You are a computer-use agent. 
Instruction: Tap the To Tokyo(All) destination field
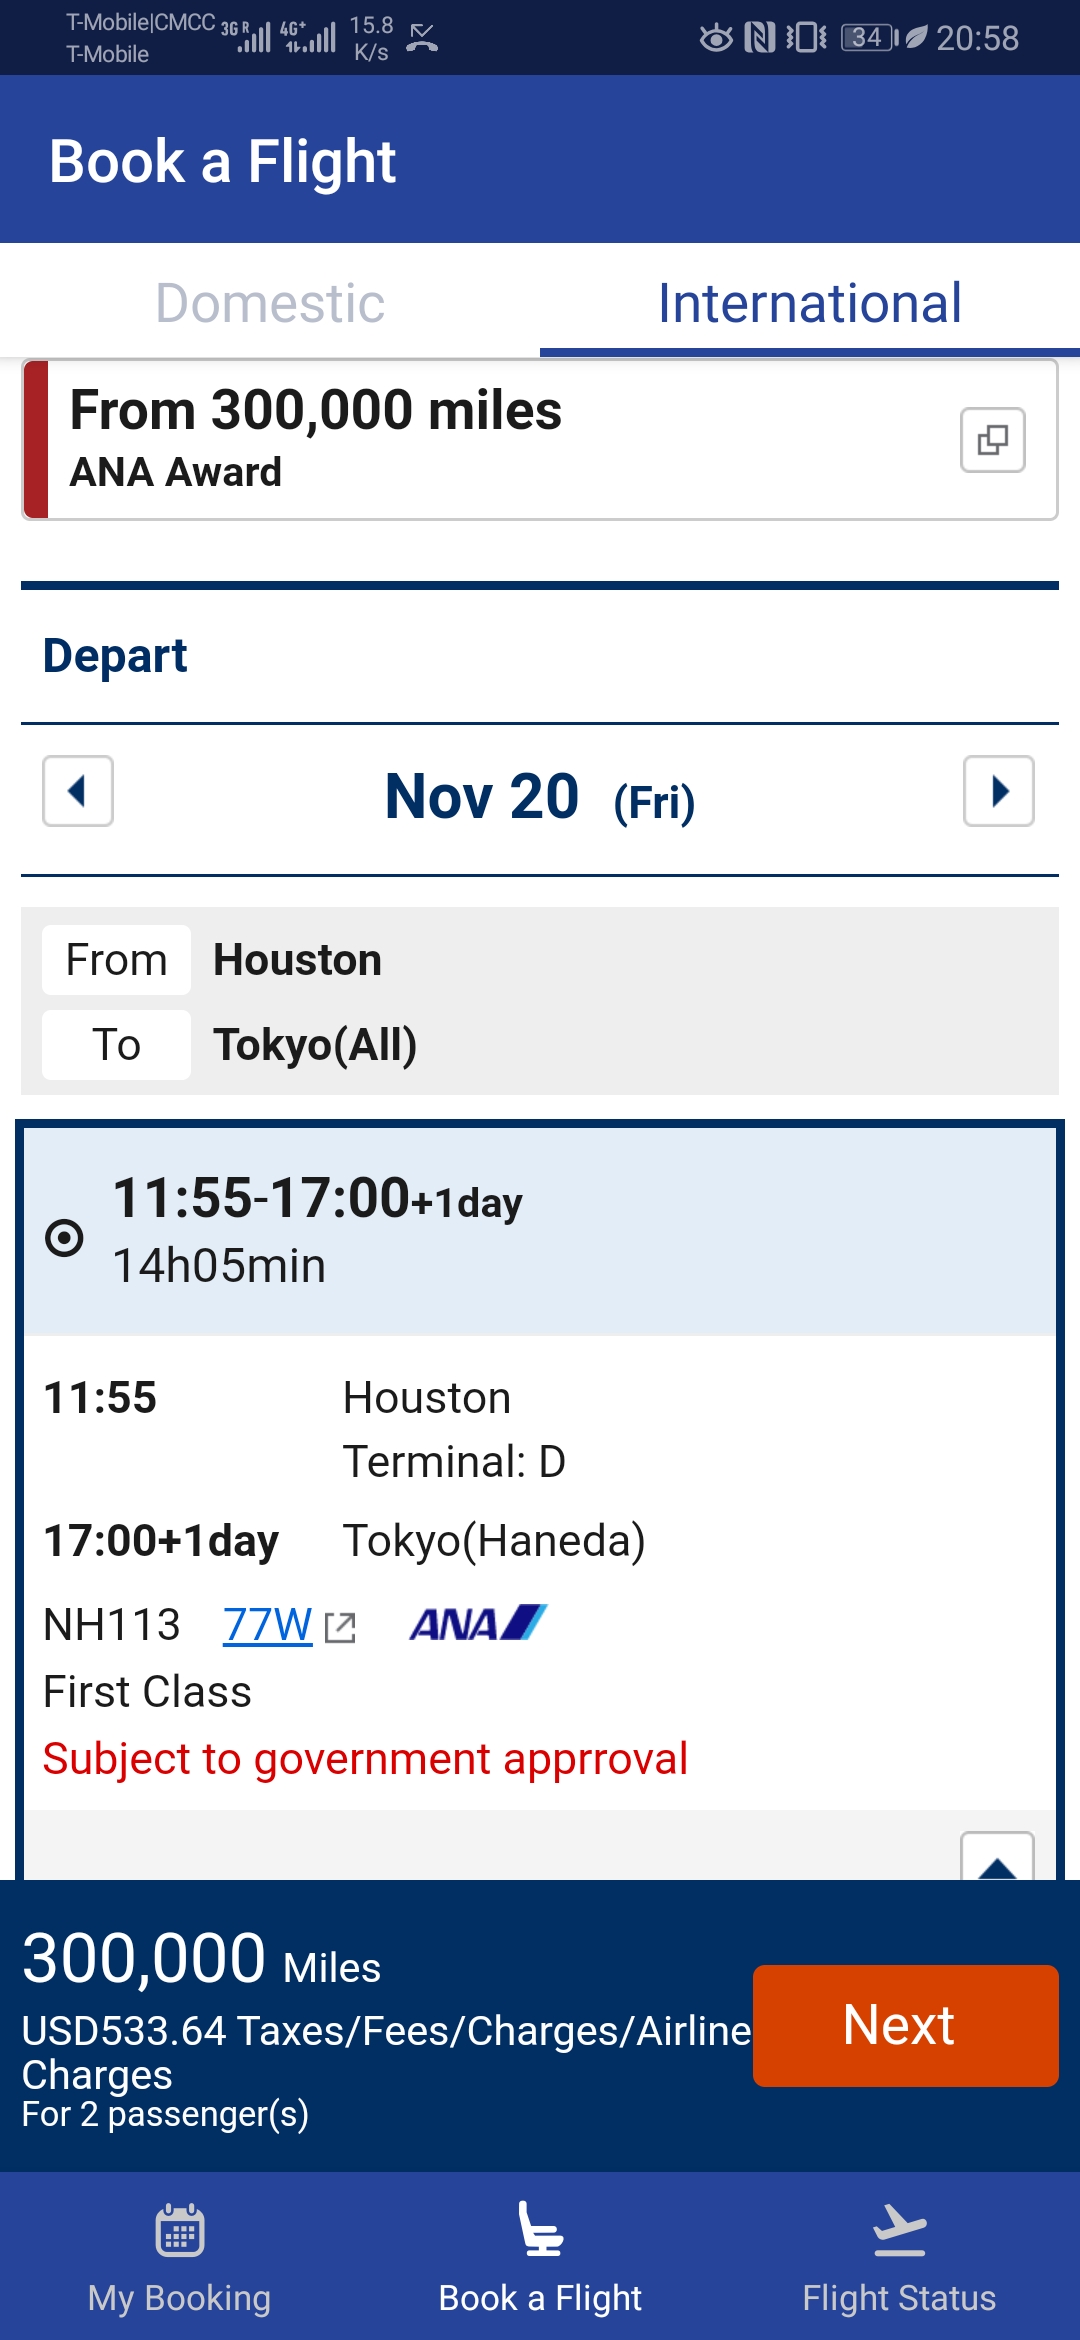click(540, 1045)
